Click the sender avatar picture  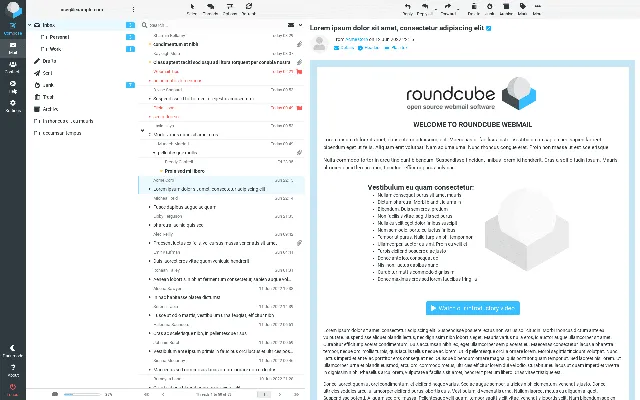coord(319,44)
